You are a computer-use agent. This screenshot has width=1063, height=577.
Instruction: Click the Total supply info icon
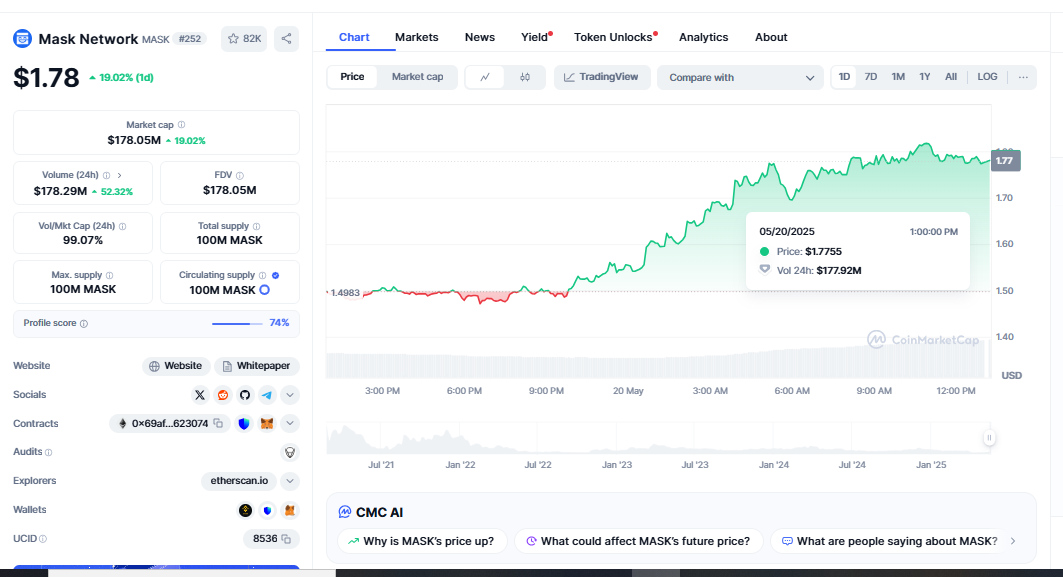coord(256,226)
